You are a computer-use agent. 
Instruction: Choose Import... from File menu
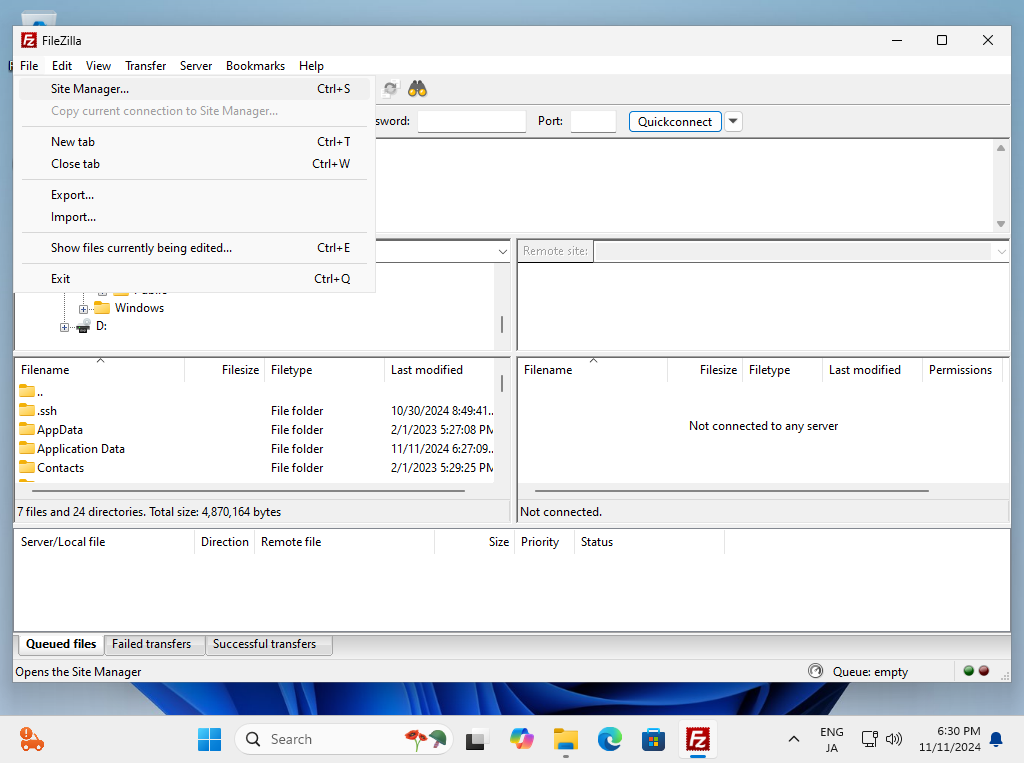pyautogui.click(x=195, y=217)
